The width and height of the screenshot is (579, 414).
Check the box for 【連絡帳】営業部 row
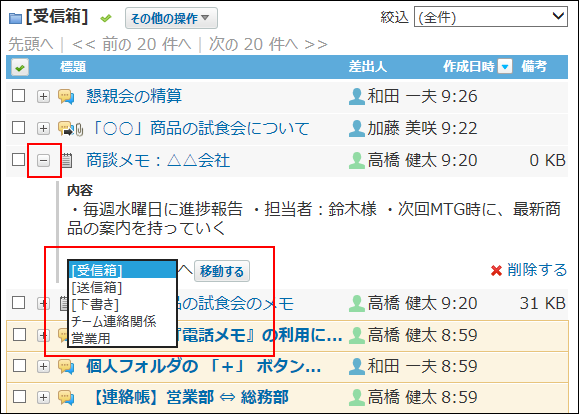click(x=19, y=397)
